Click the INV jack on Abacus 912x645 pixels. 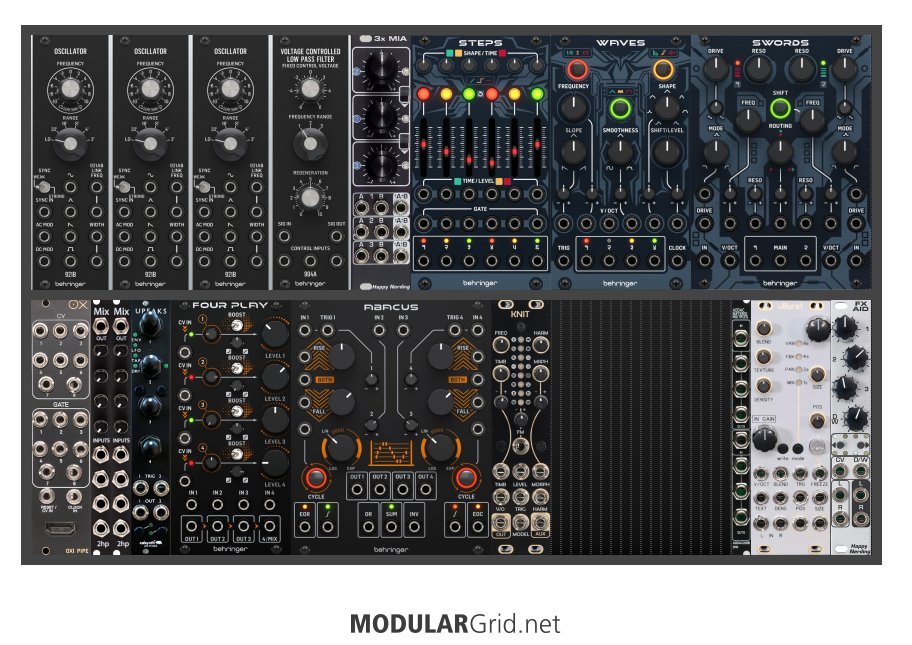coord(414,528)
